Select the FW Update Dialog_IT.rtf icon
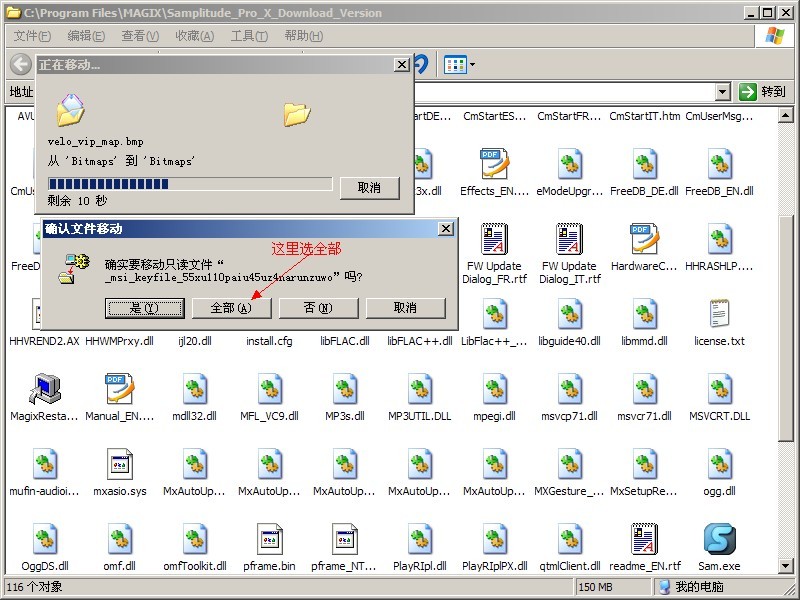This screenshot has width=800, height=600. (x=569, y=239)
